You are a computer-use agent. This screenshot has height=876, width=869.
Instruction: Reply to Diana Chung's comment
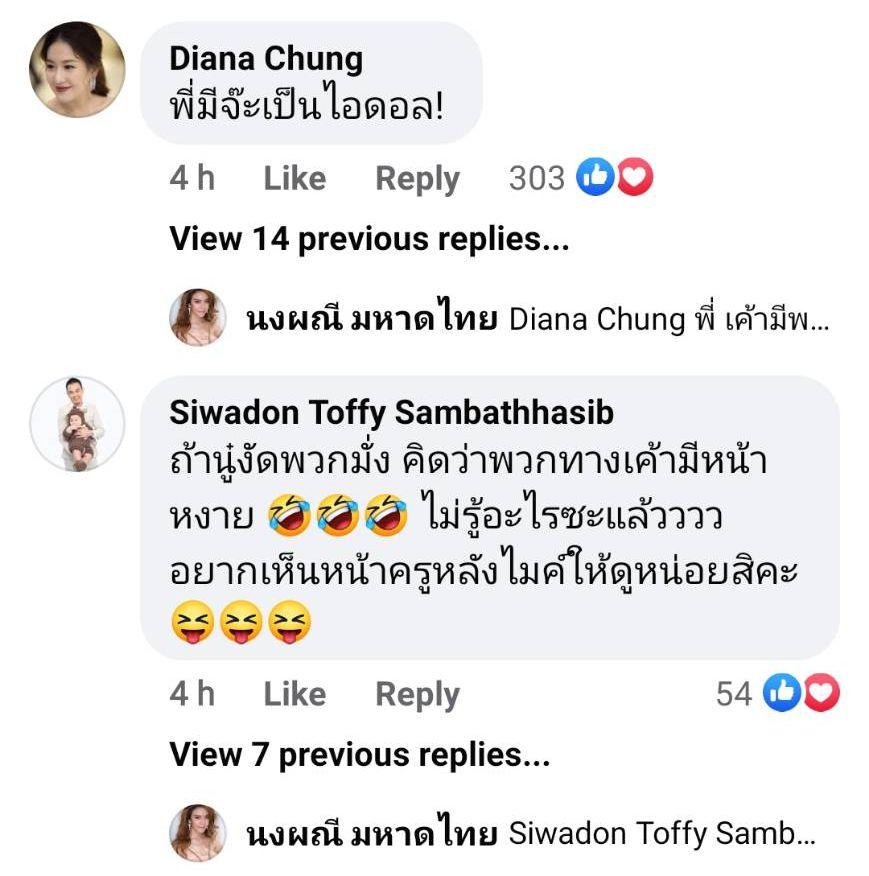click(x=417, y=179)
